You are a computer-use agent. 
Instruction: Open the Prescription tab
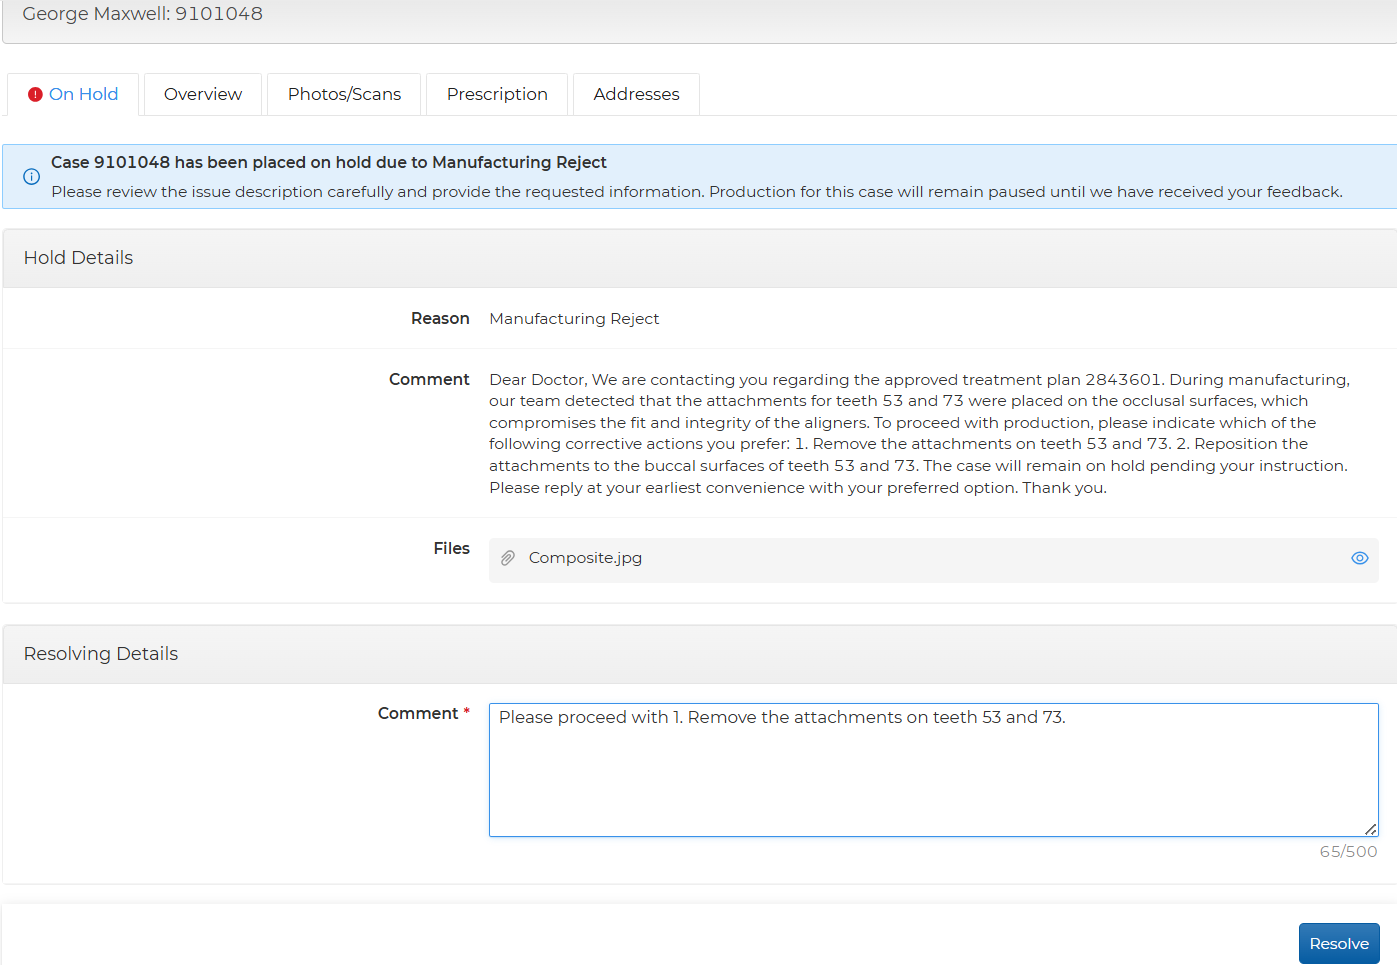497,94
